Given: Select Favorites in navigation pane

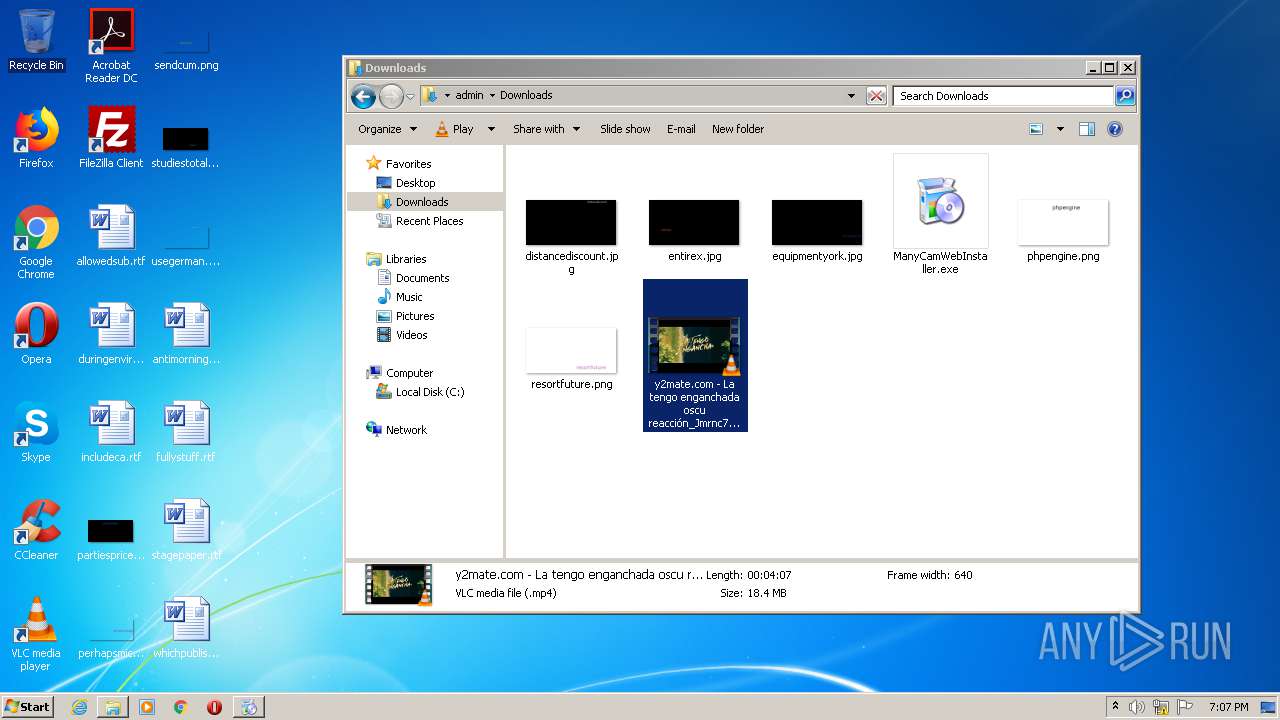Looking at the screenshot, I should [409, 164].
